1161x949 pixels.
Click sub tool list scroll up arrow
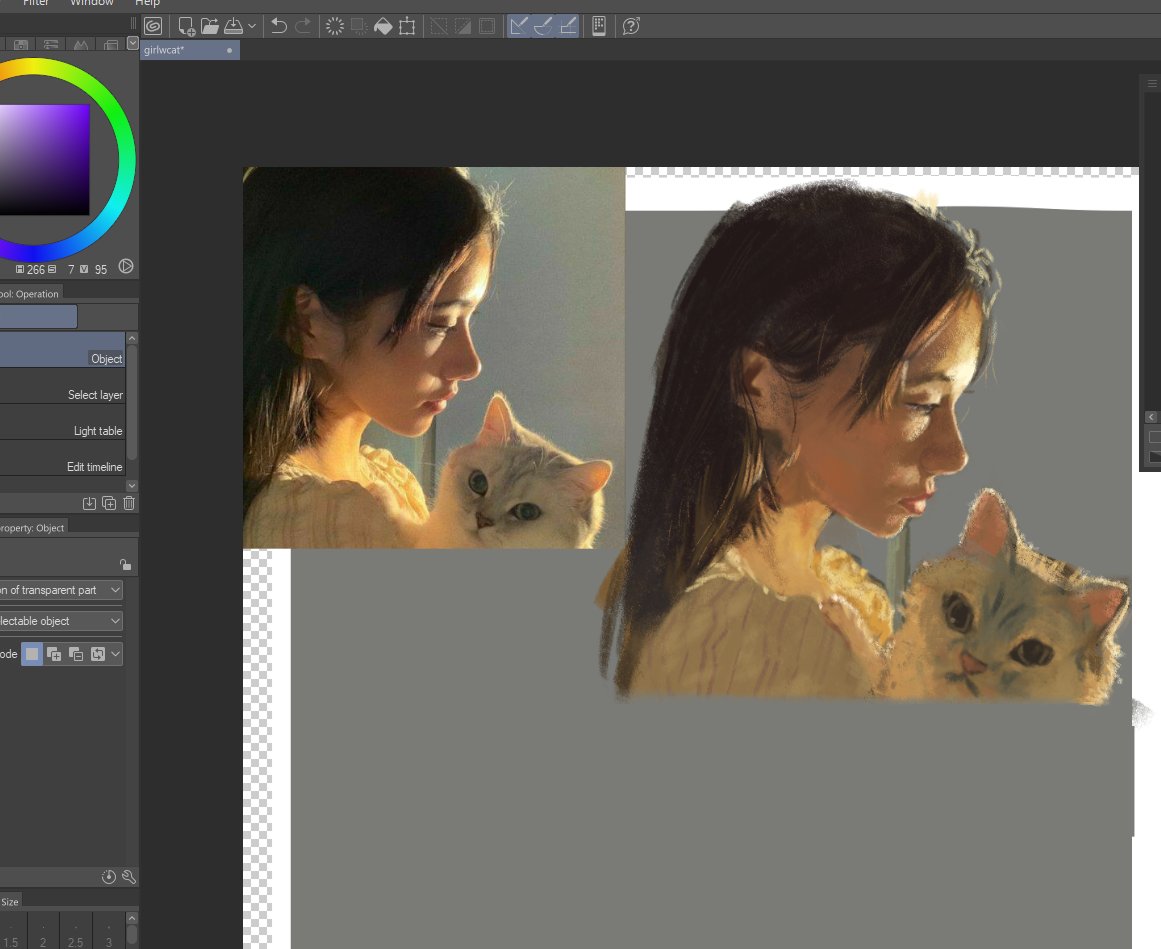(132, 339)
